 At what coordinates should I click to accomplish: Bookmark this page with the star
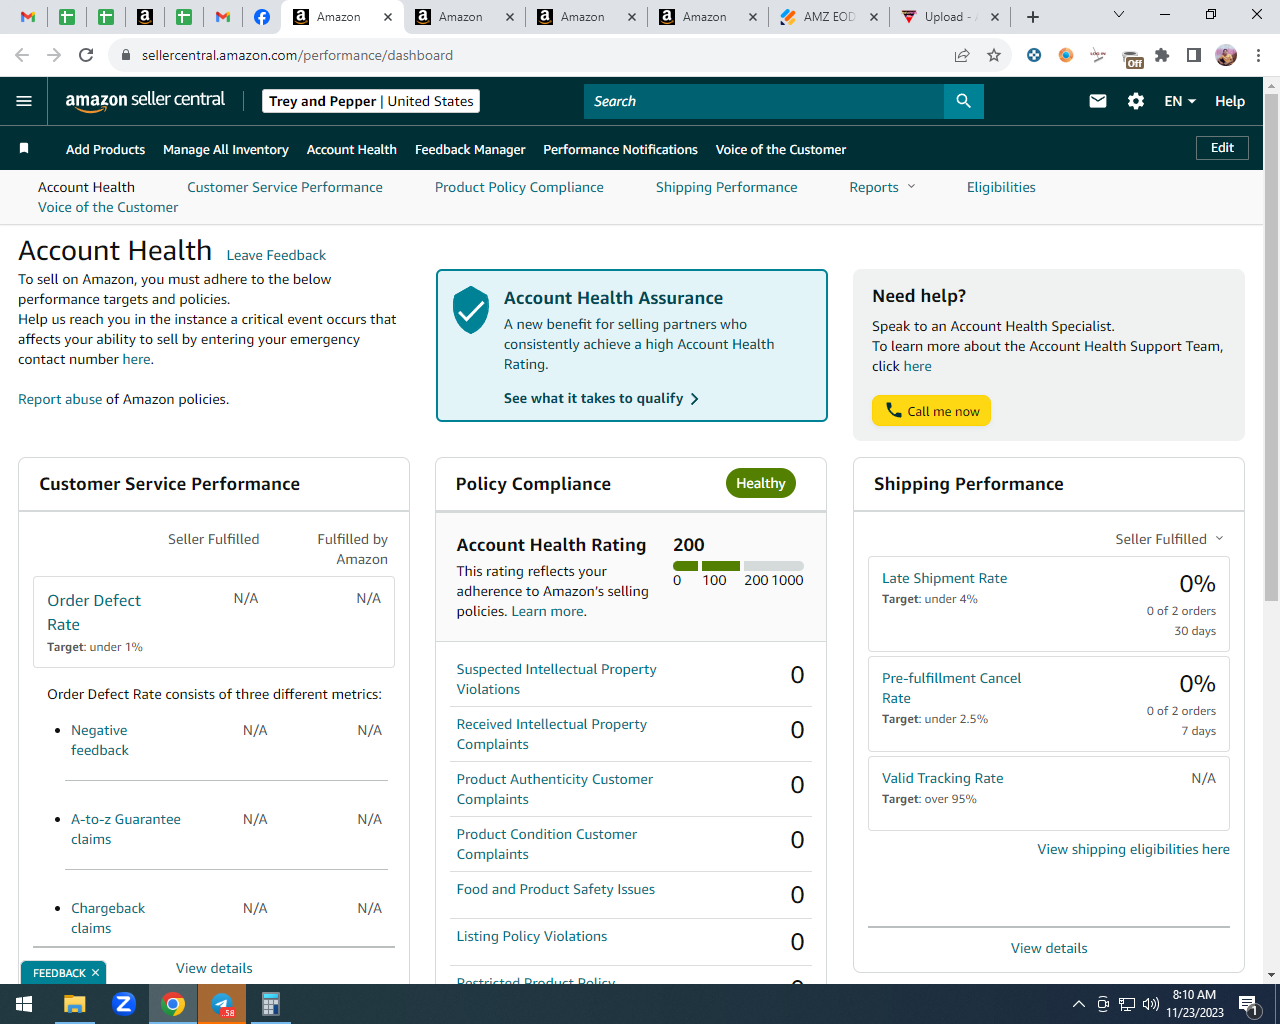click(x=994, y=55)
